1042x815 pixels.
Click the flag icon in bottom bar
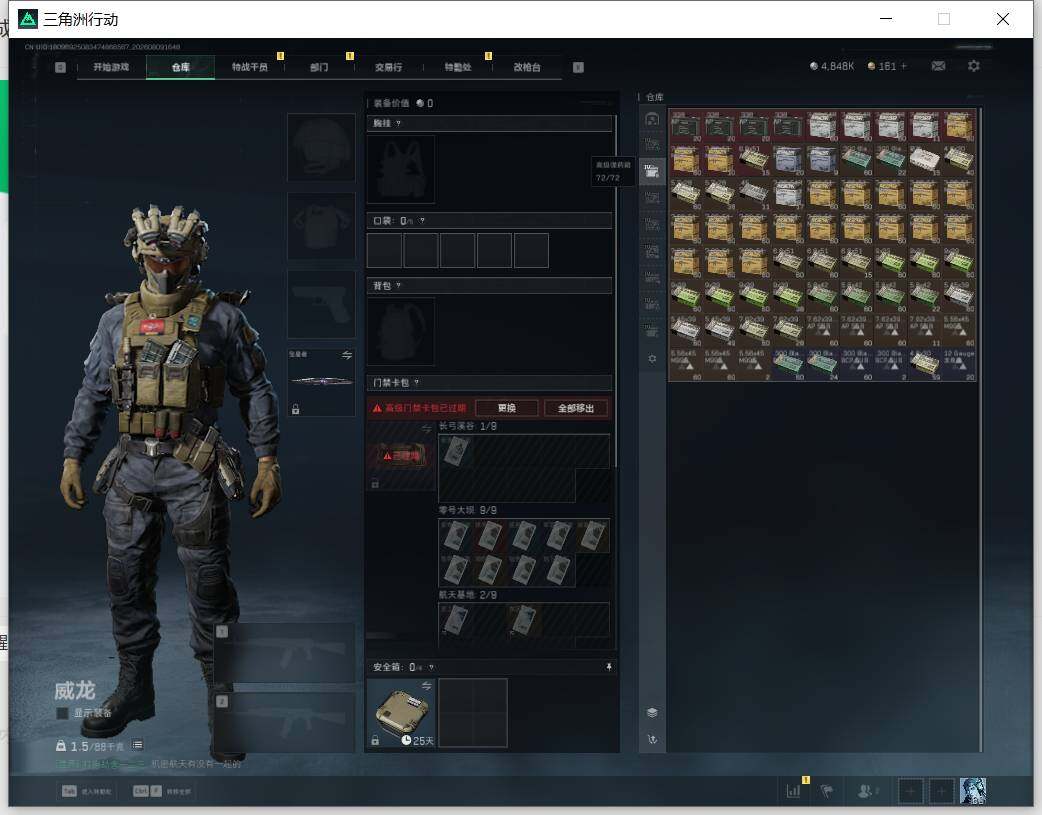[827, 790]
